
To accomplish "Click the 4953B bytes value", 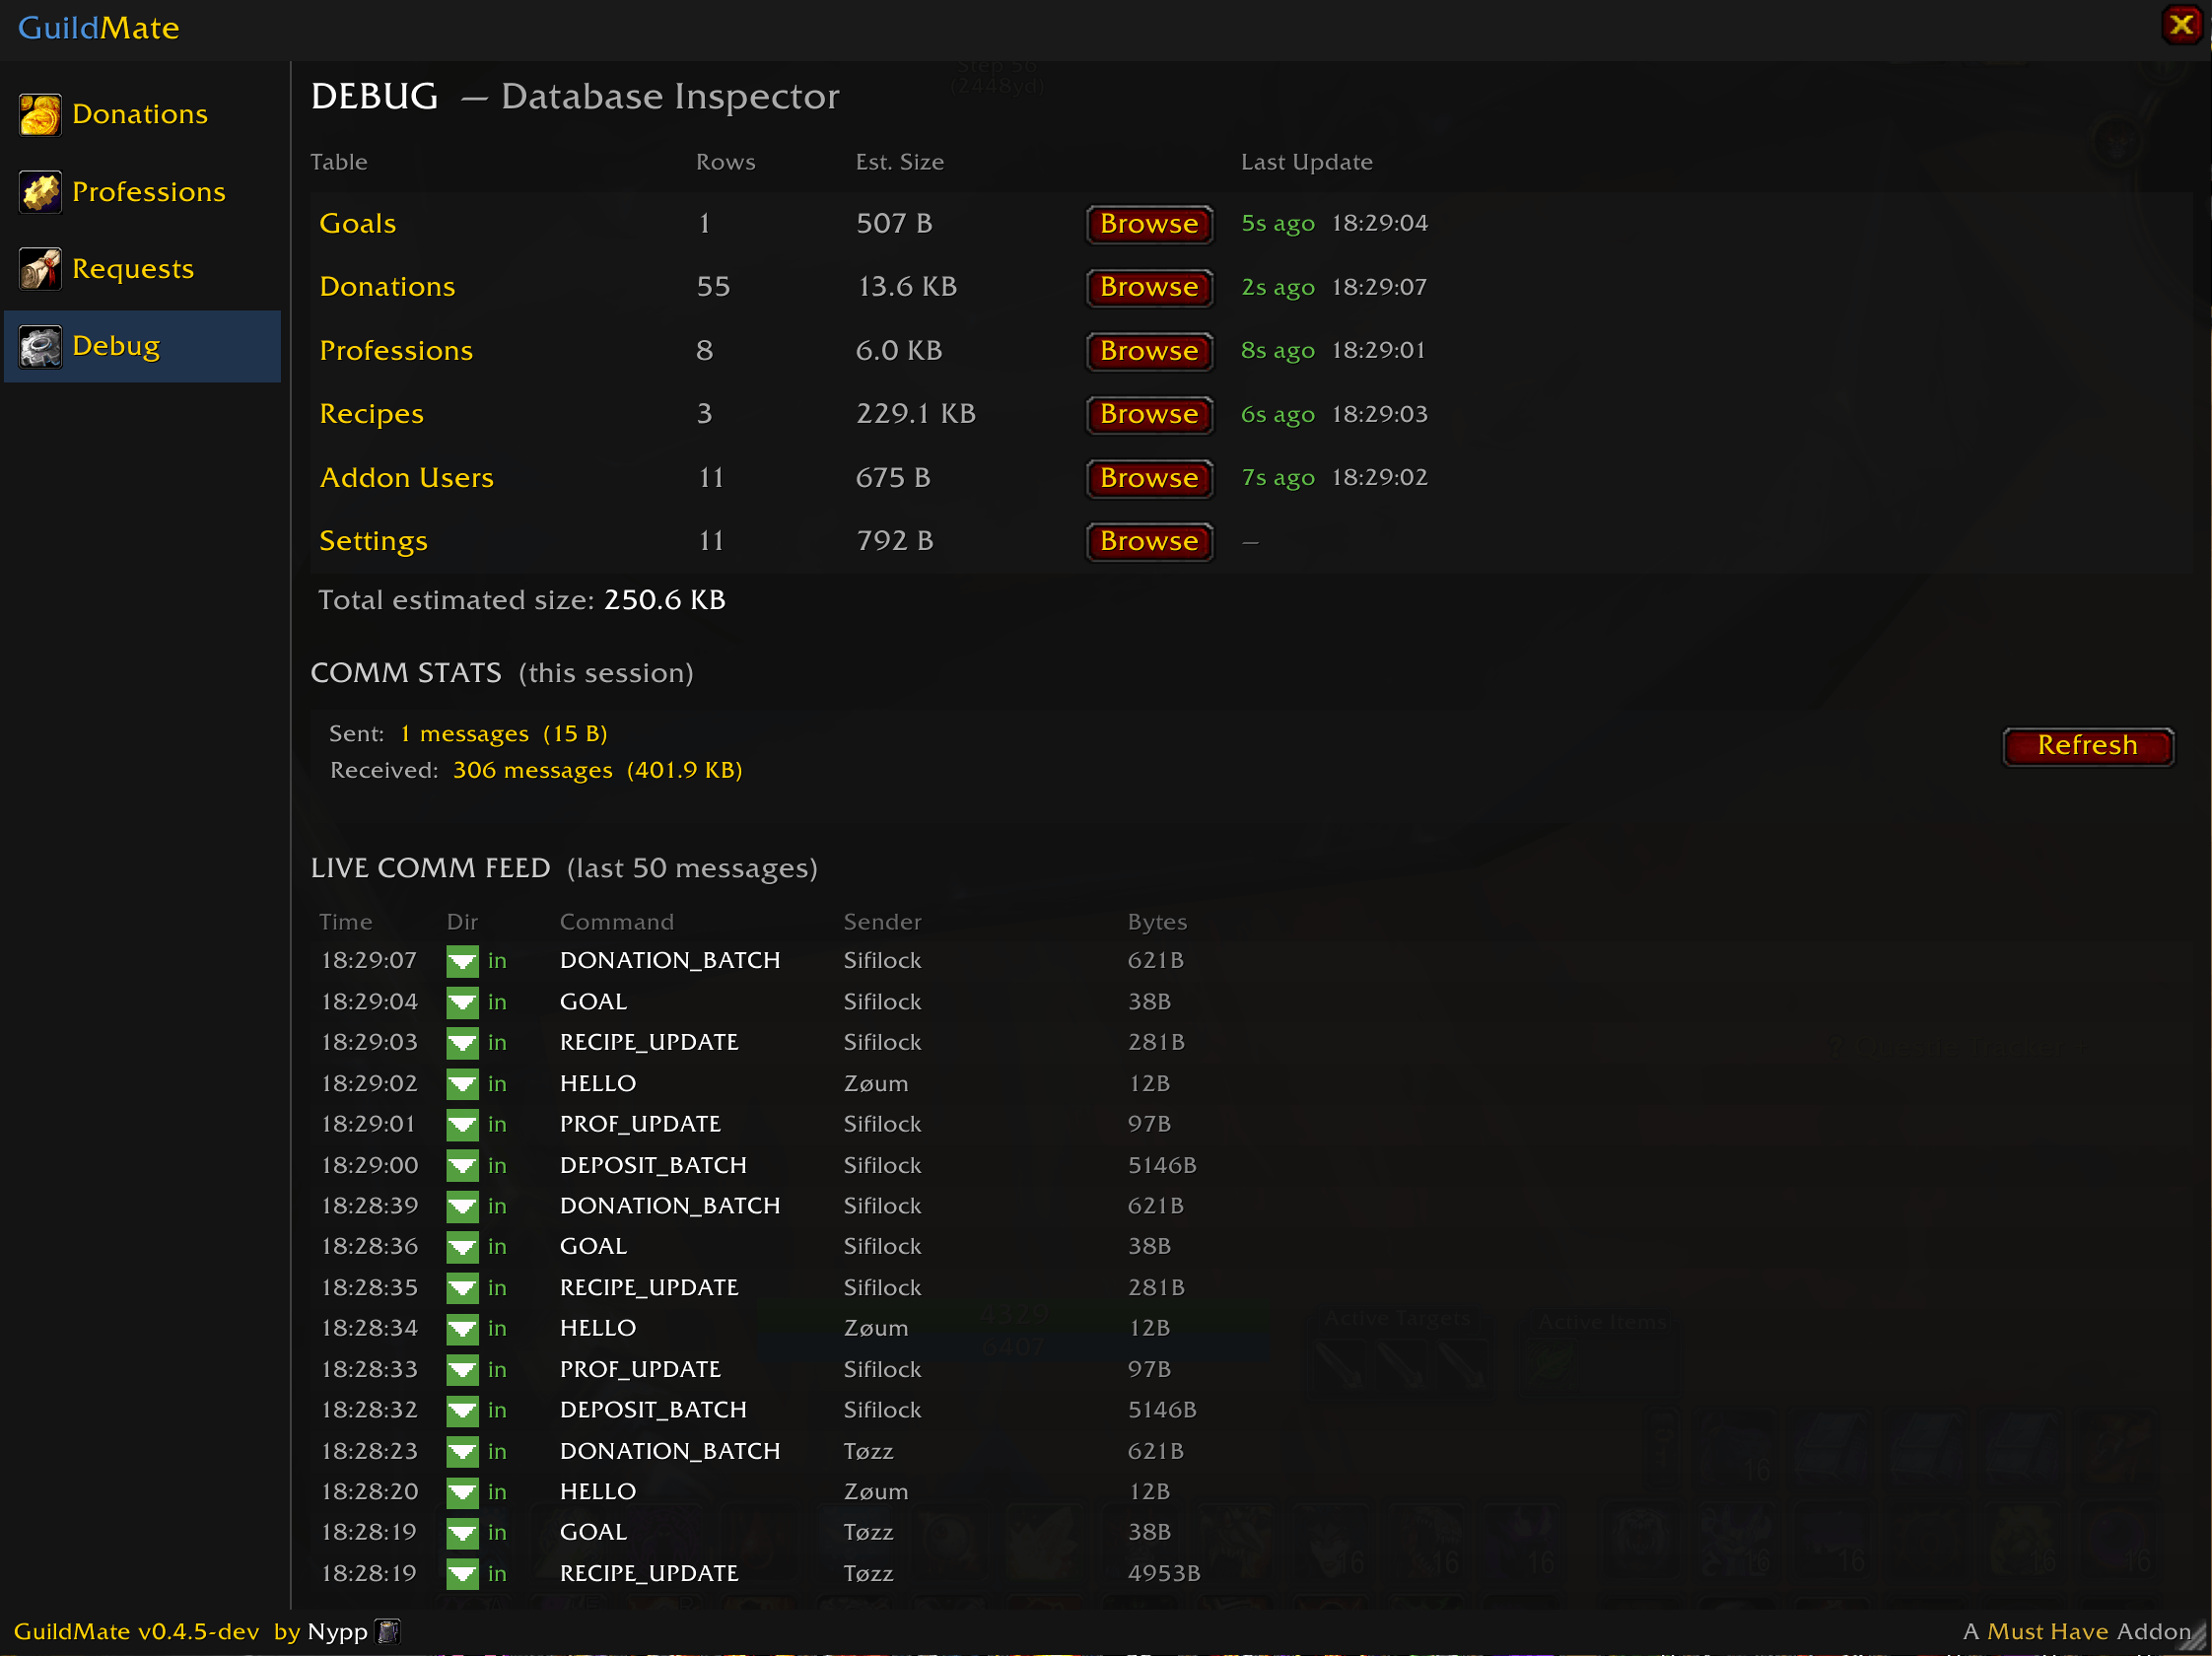I will (1164, 1574).
